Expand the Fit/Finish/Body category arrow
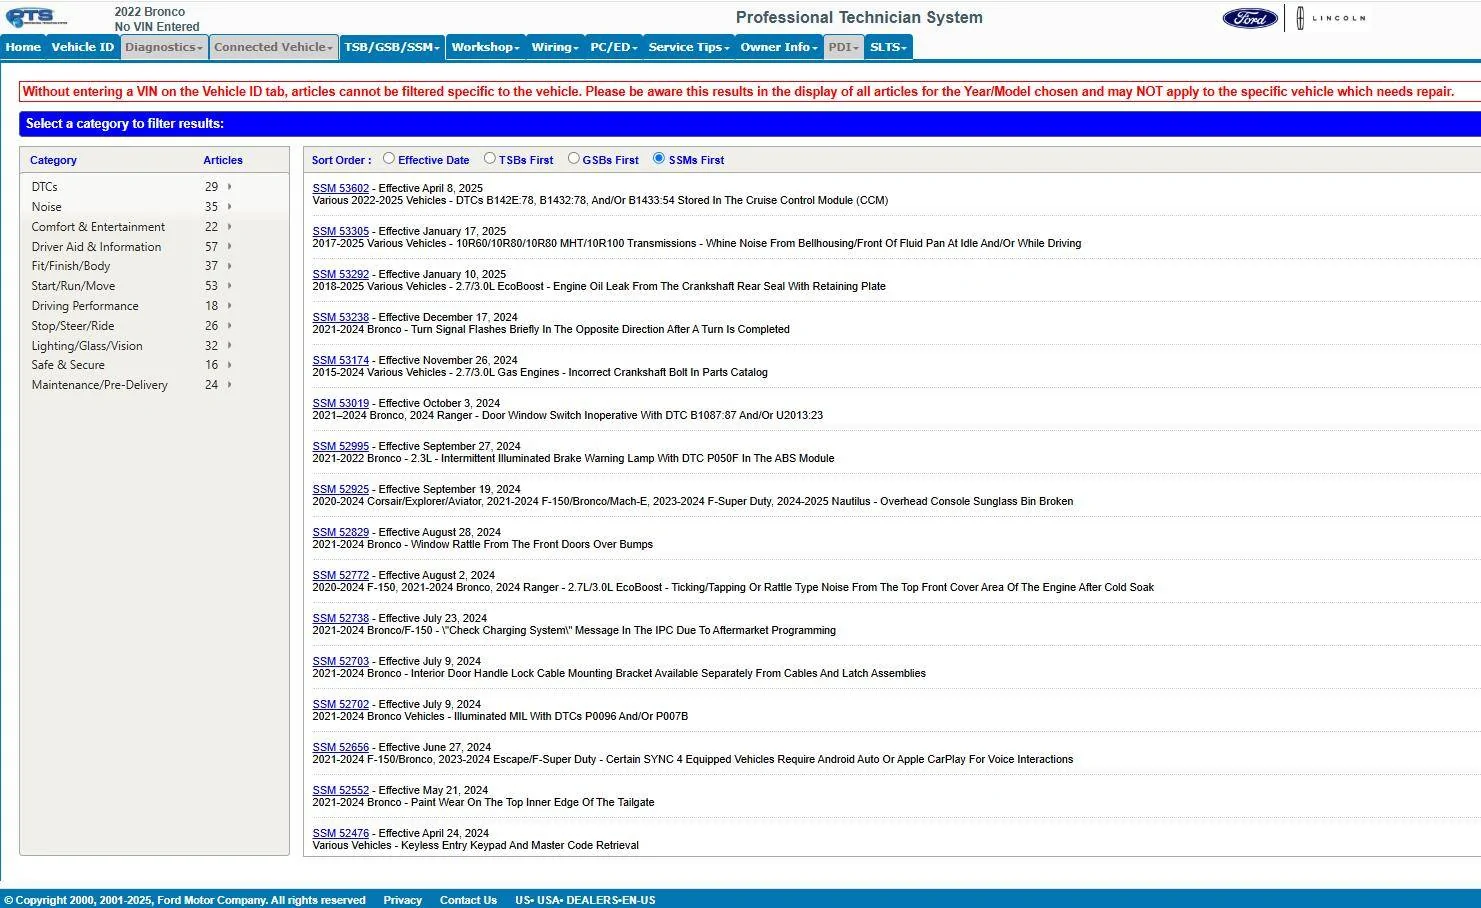The width and height of the screenshot is (1481, 908). (230, 266)
